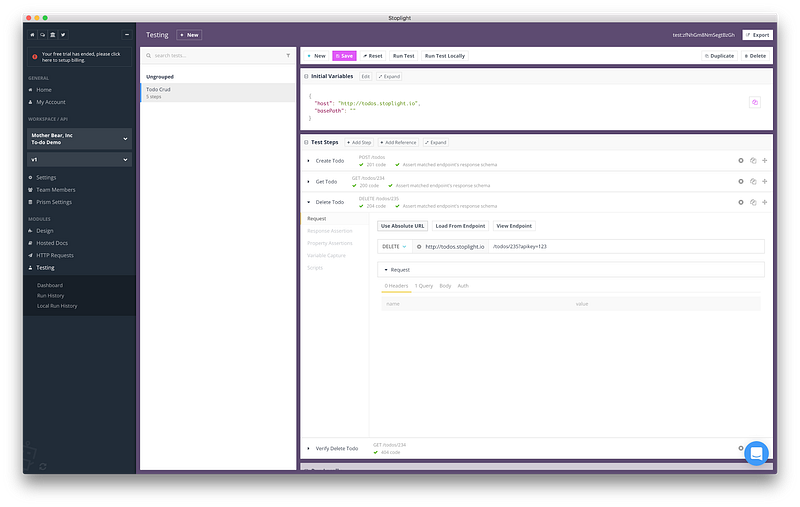Click the home icon in sidebar top bar

point(32,35)
